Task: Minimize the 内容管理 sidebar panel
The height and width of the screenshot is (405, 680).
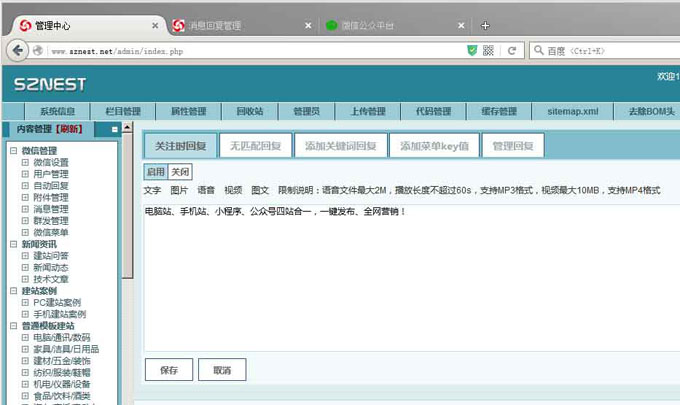Action: pos(115,129)
